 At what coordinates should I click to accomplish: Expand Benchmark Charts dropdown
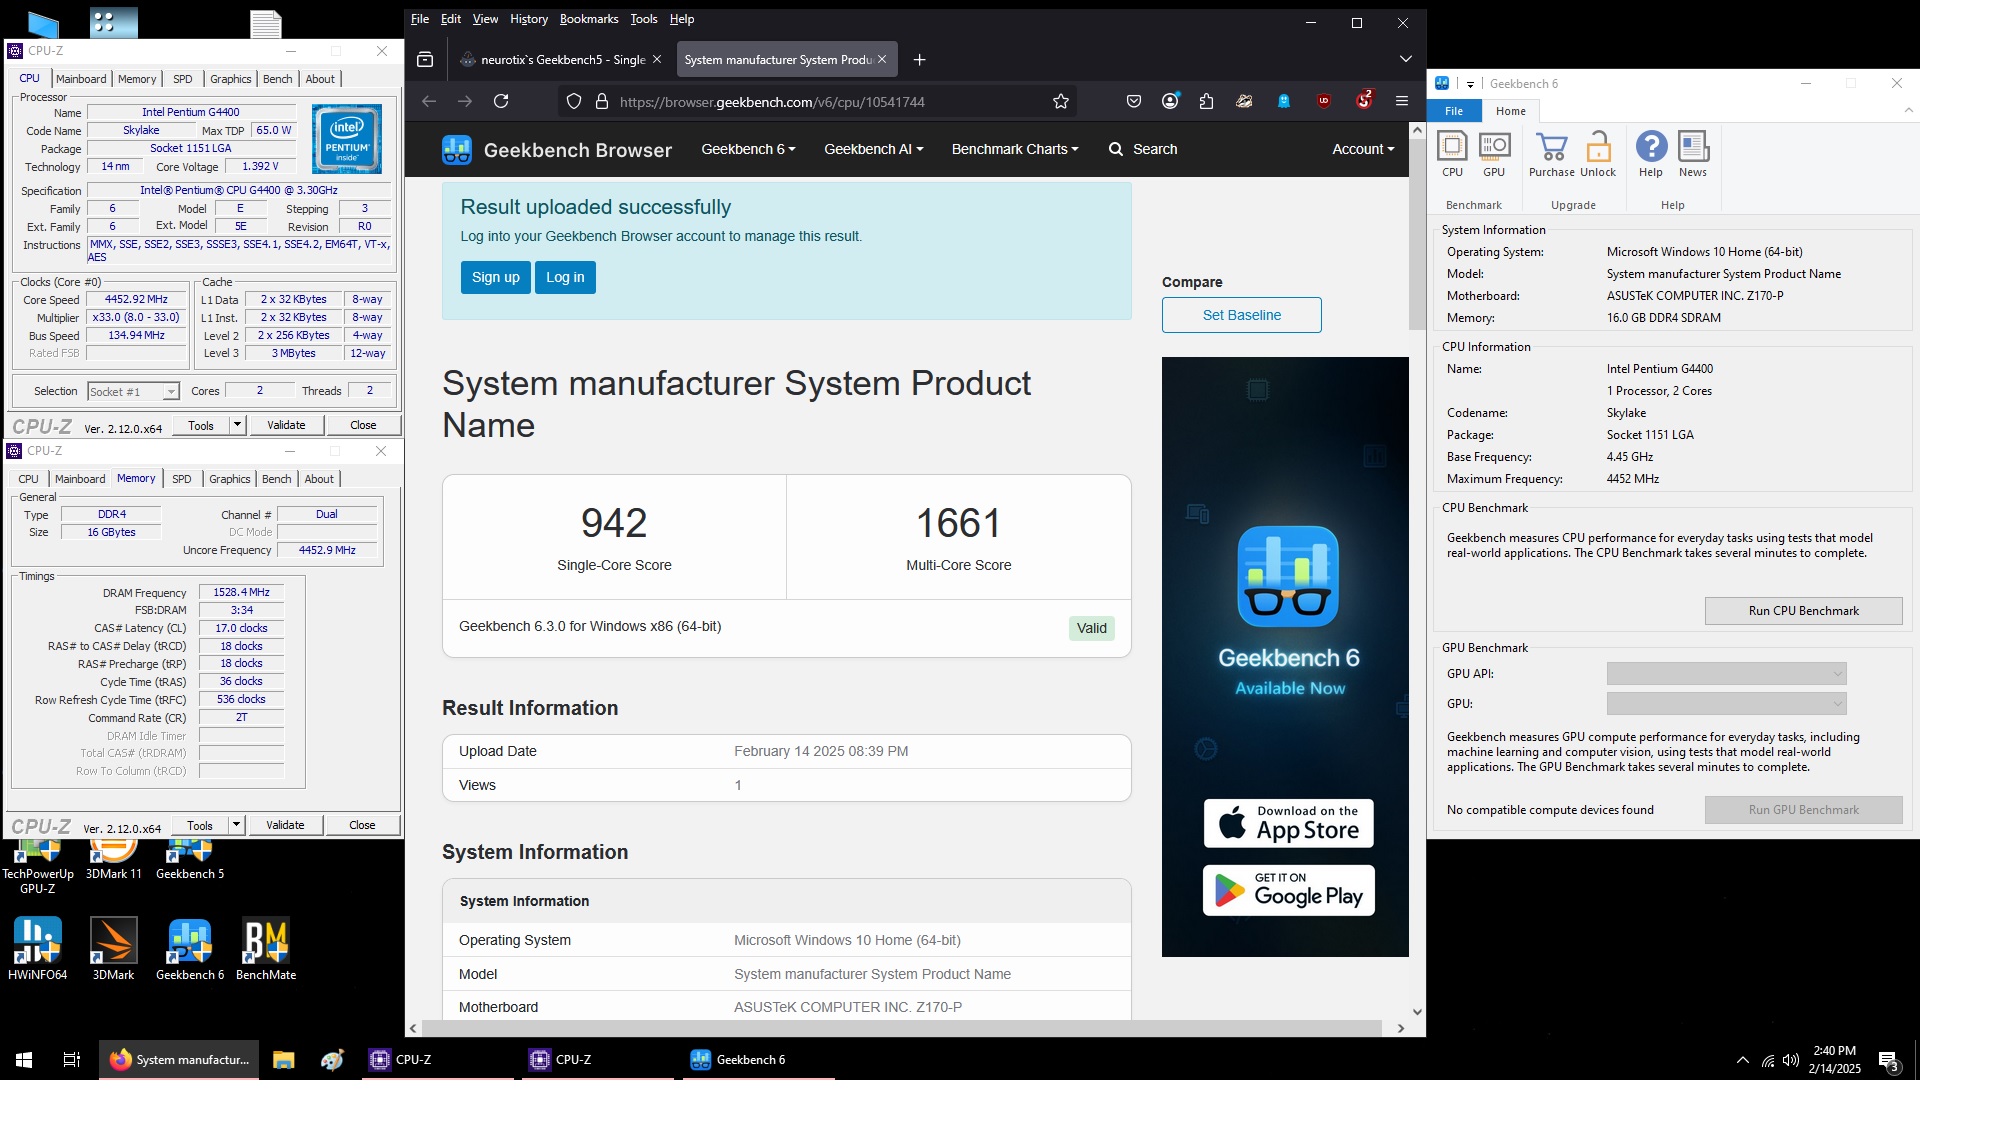click(x=1015, y=149)
